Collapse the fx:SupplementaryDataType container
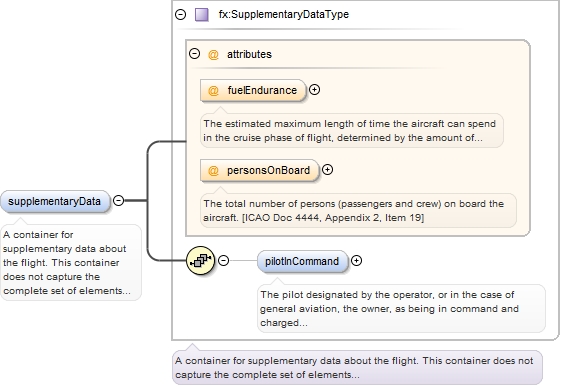Screen dimensions: 561x388 [180, 14]
